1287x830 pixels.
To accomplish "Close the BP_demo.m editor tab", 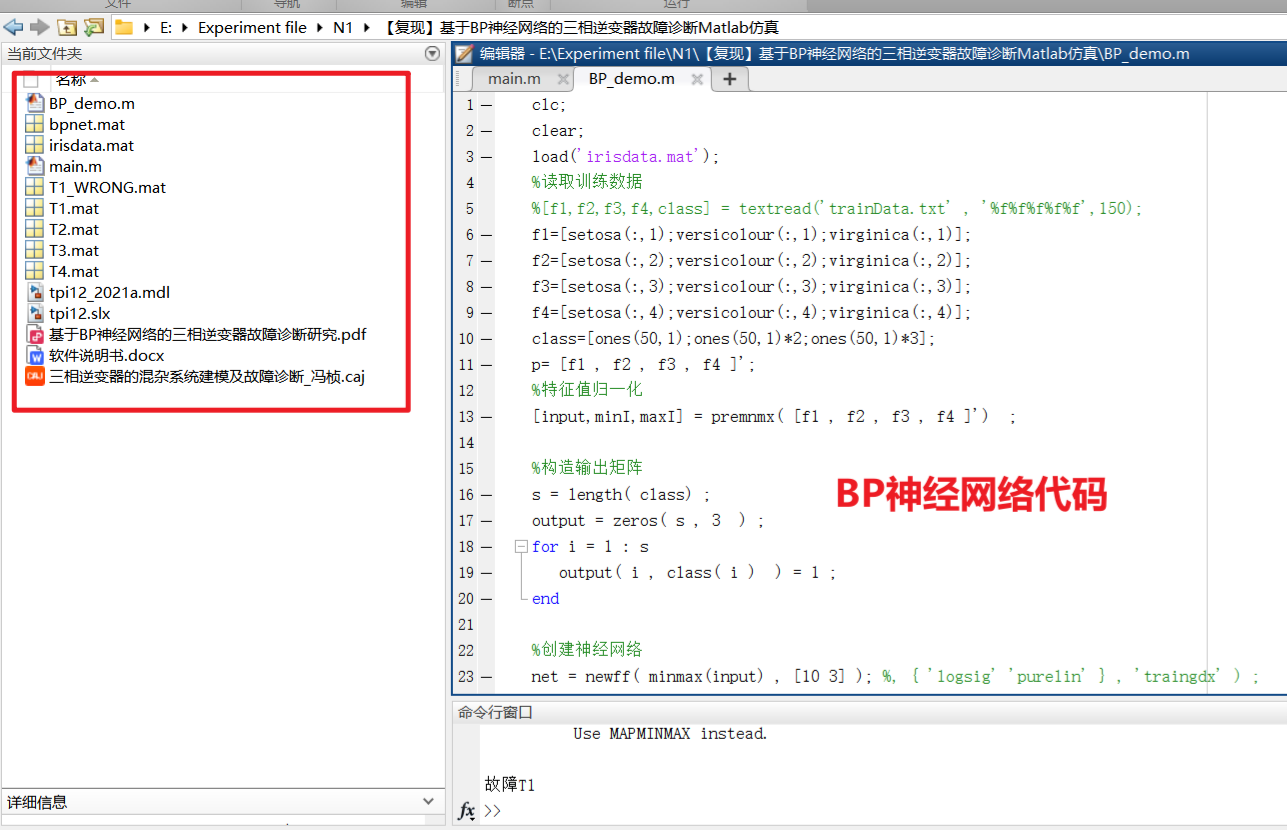I will tap(697, 79).
